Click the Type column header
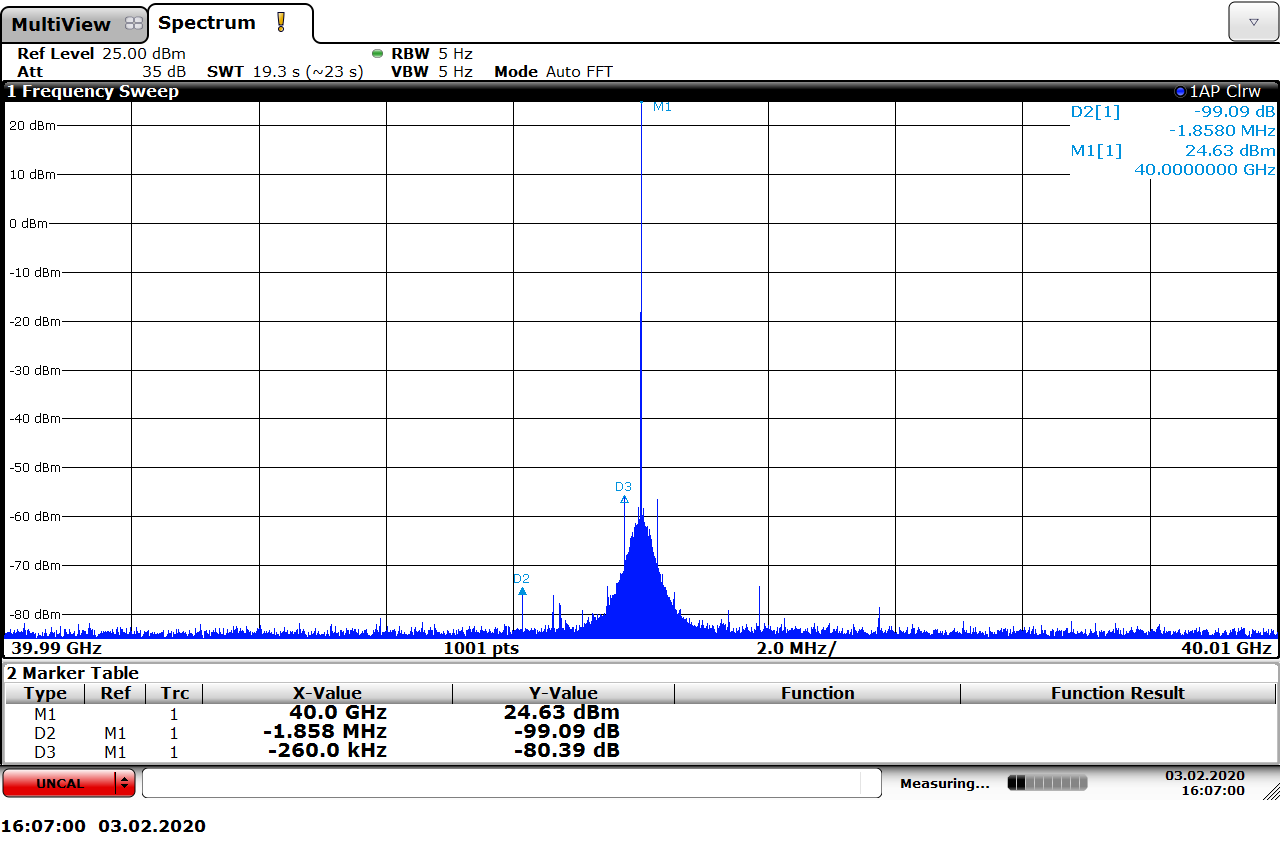Screen dimensions: 1280x850 (x=46, y=693)
